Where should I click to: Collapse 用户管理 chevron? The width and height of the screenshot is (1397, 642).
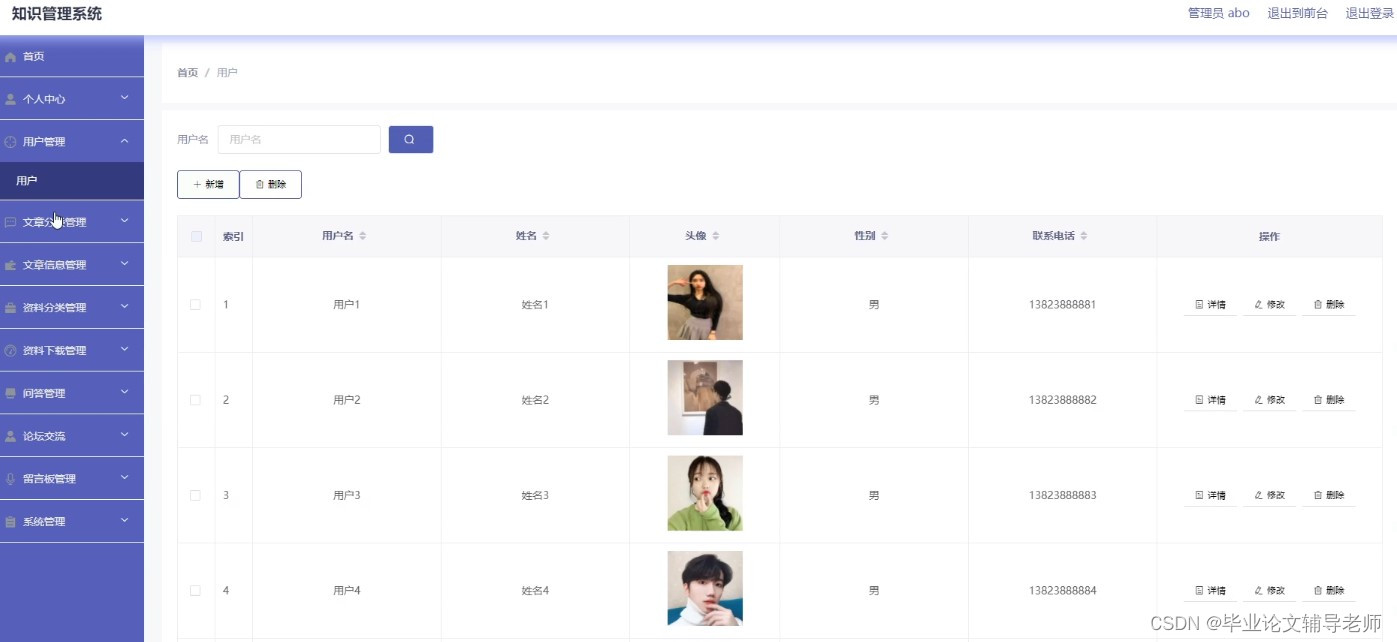tap(125, 141)
